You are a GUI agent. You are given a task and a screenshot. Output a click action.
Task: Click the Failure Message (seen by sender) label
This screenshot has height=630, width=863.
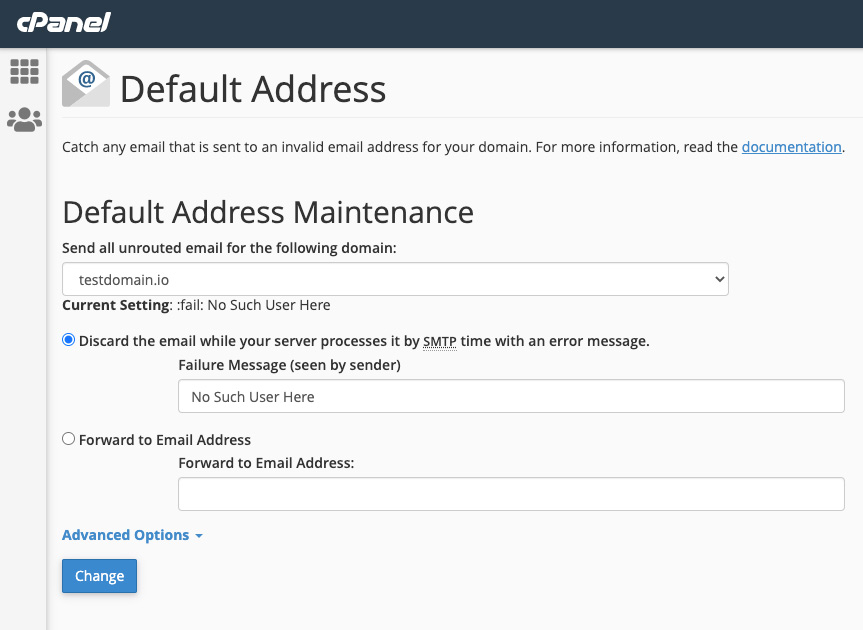[x=289, y=366]
